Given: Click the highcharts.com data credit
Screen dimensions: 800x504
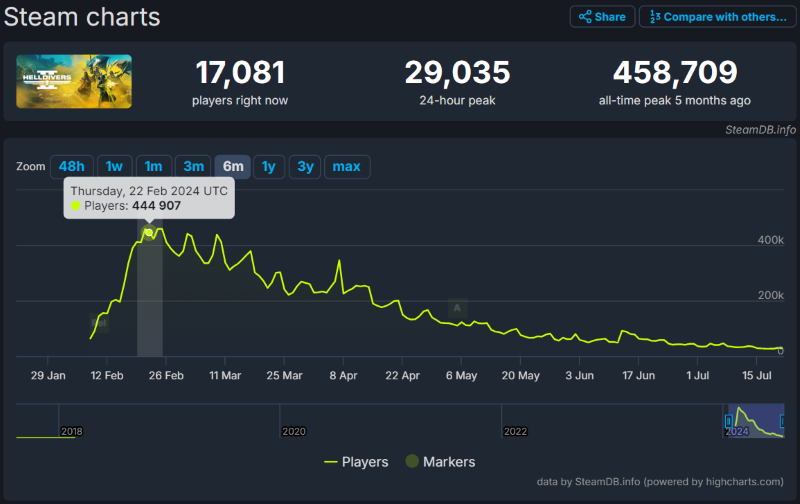Looking at the screenshot, I should click(660, 482).
